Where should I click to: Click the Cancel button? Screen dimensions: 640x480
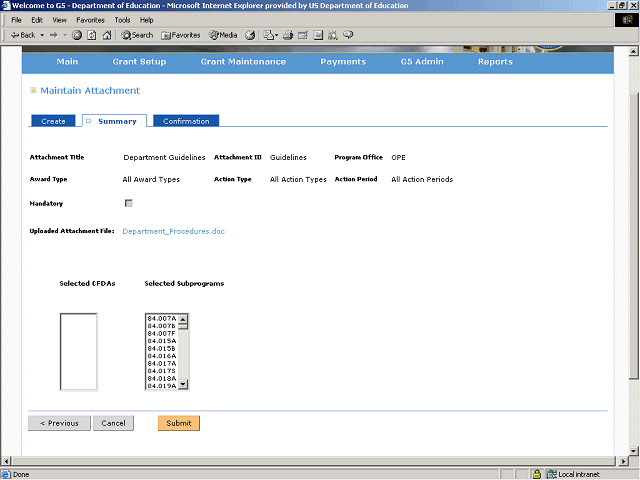(x=113, y=423)
